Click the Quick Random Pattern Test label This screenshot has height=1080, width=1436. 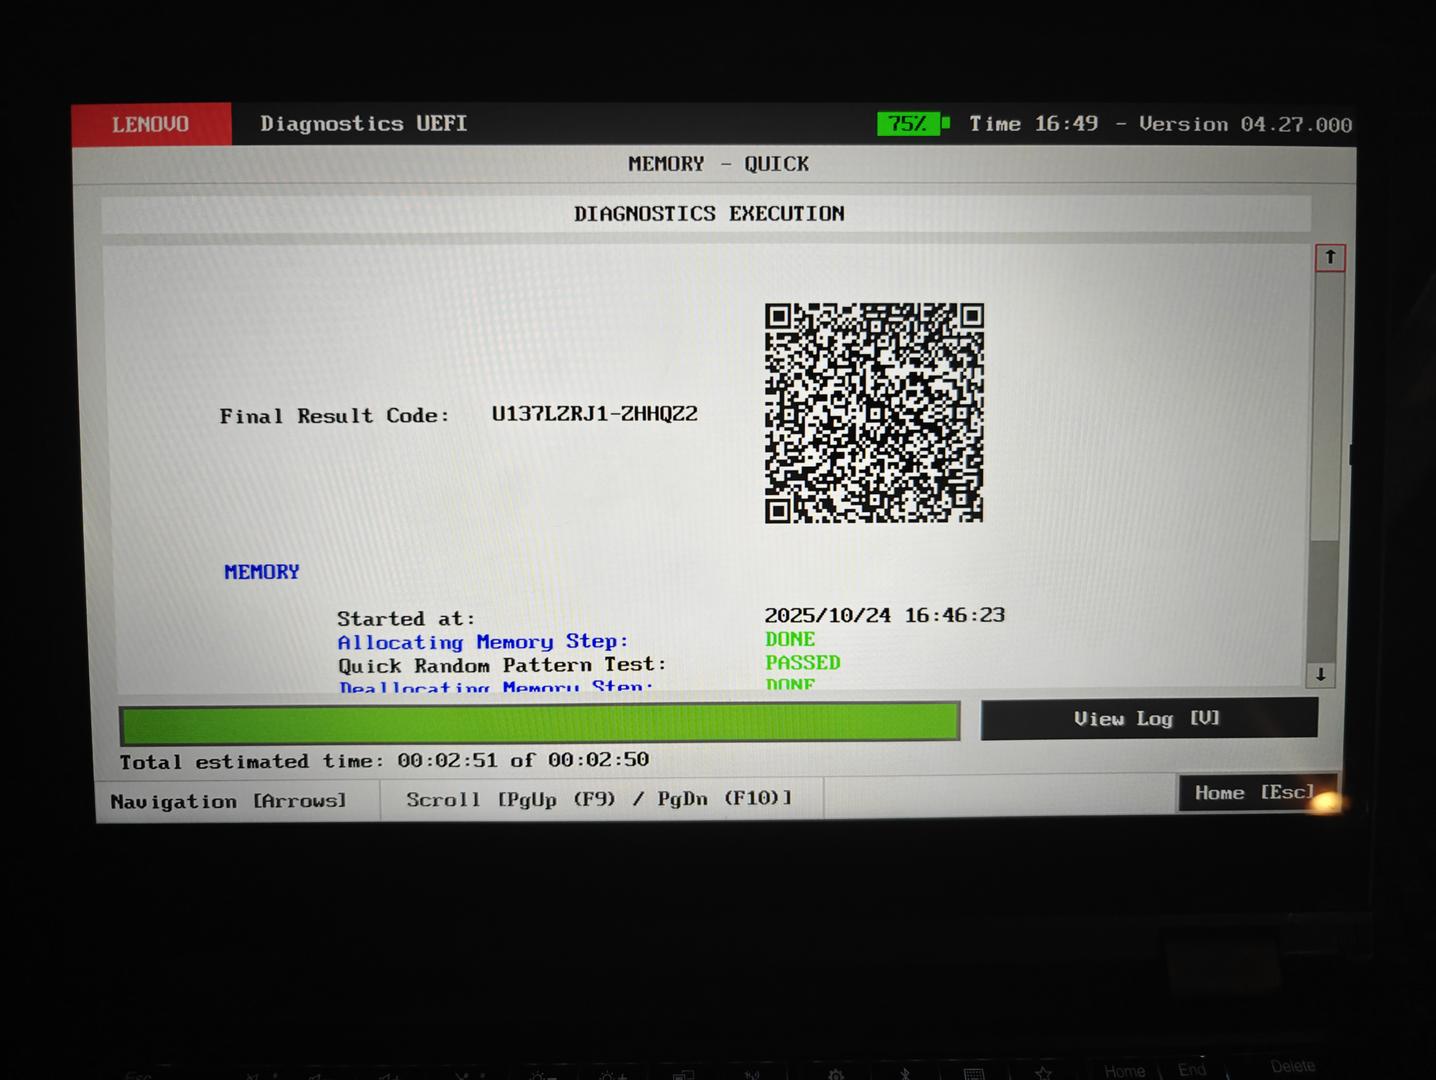tap(501, 665)
